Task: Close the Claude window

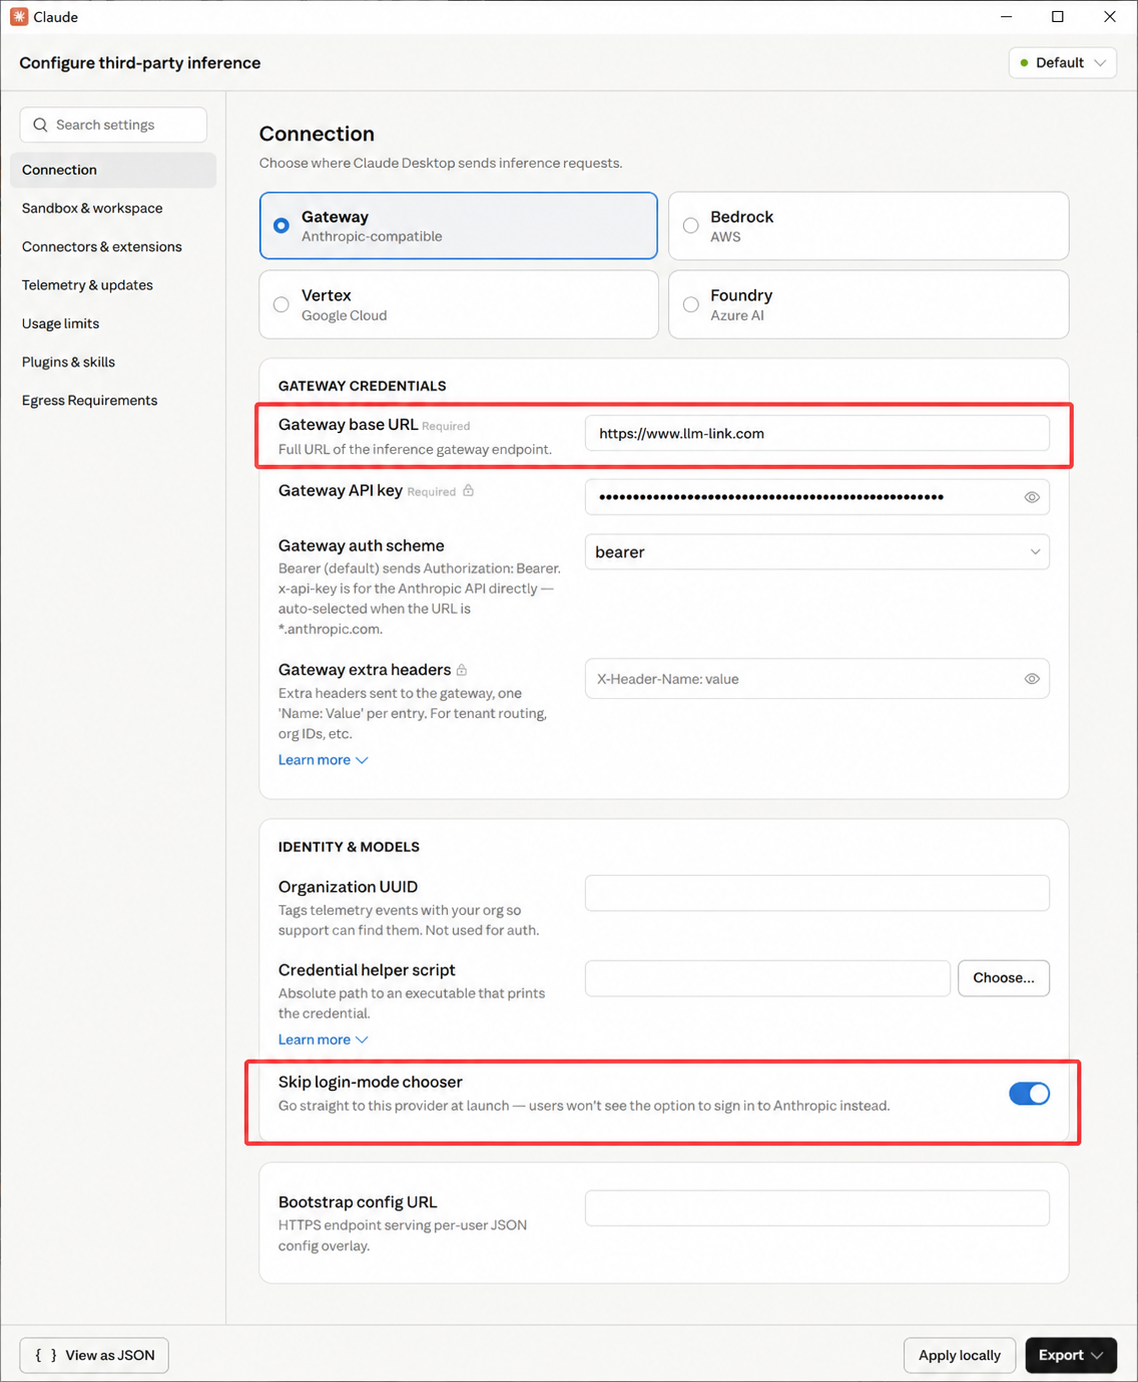Action: coord(1110,17)
